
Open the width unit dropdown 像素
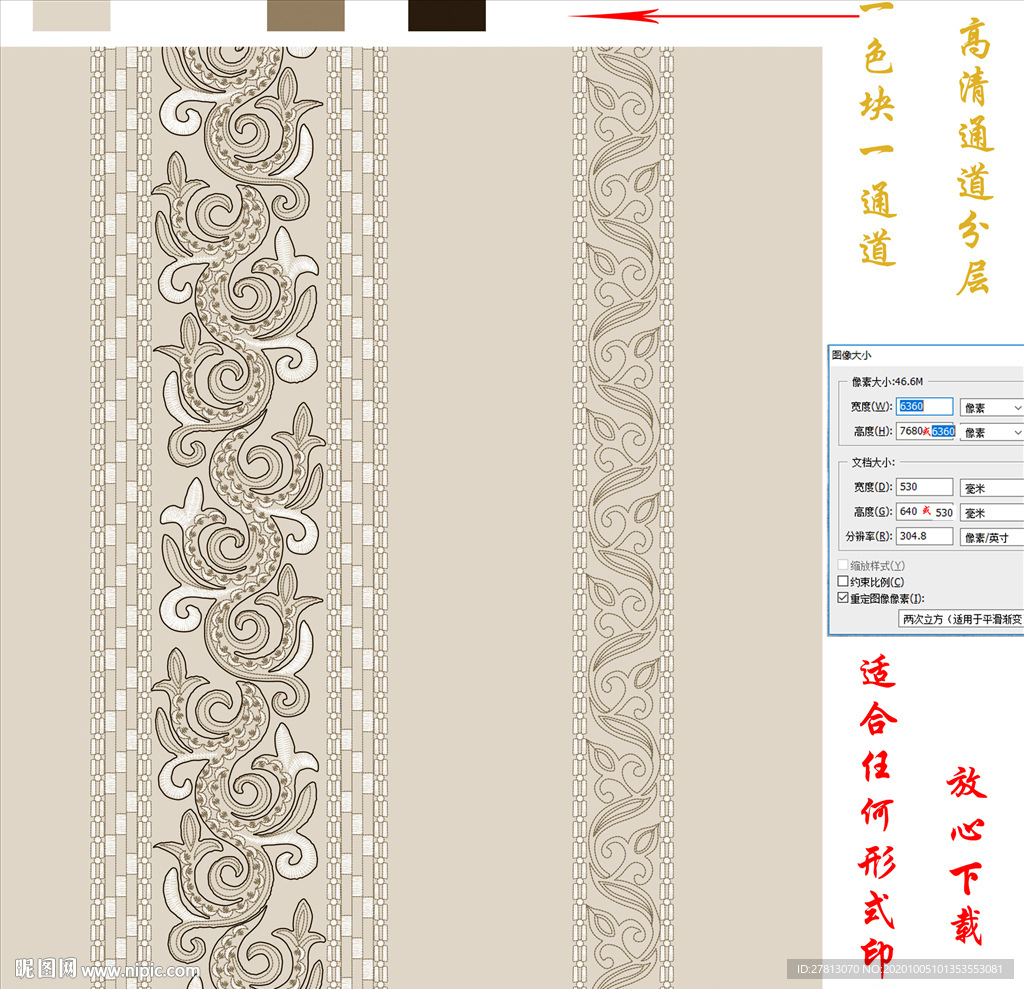[992, 408]
